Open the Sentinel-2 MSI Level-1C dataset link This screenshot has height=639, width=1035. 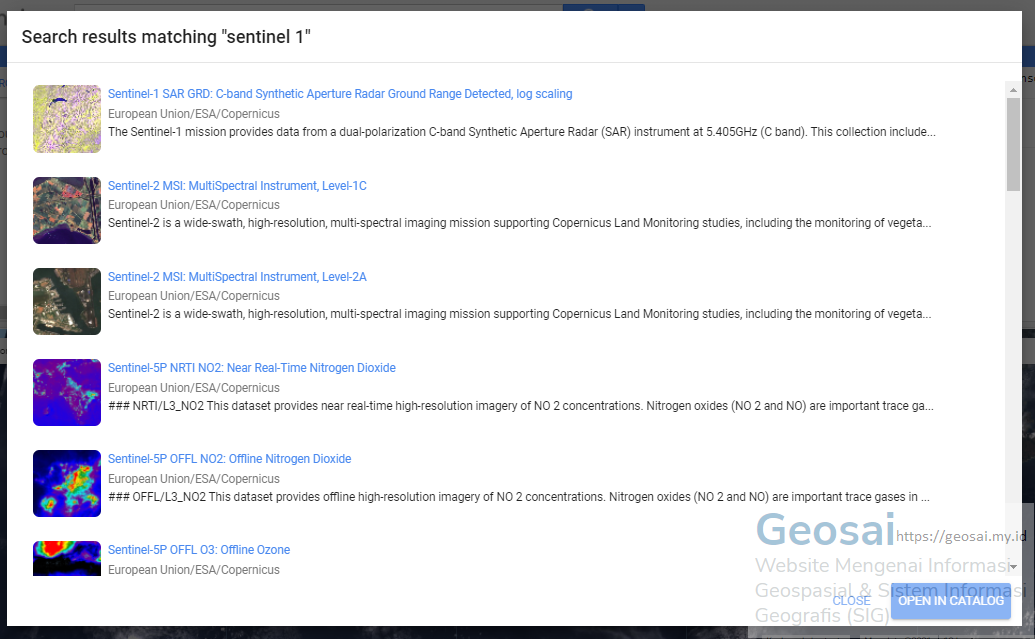click(237, 185)
